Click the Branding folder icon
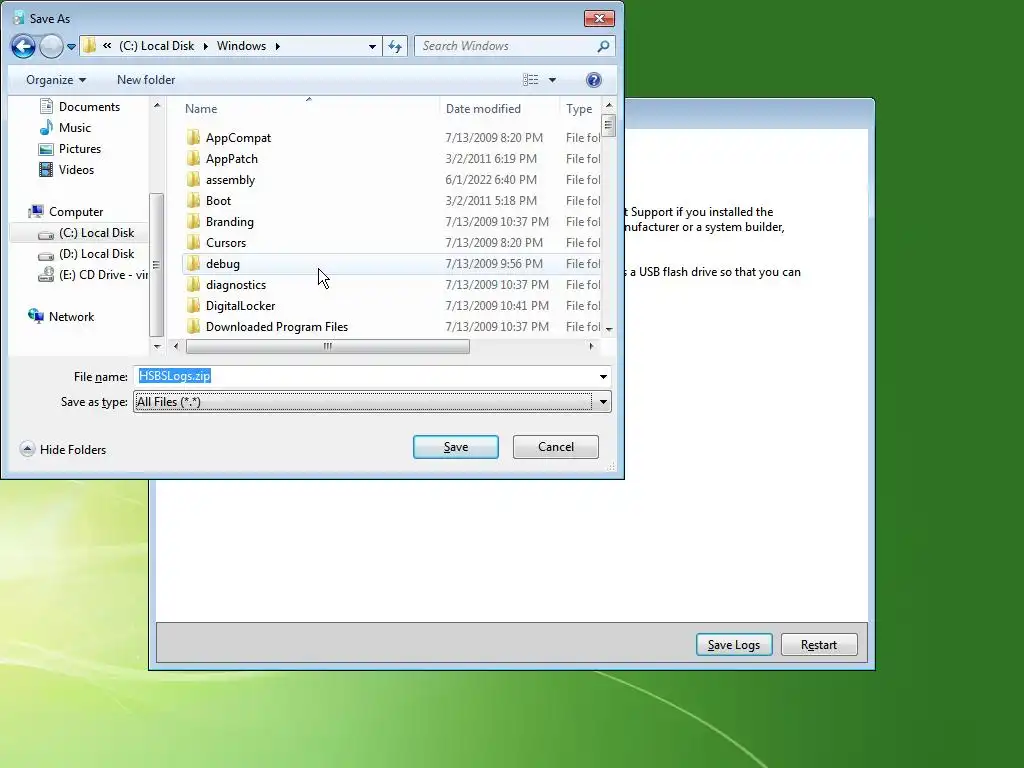The image size is (1024, 768). click(193, 221)
